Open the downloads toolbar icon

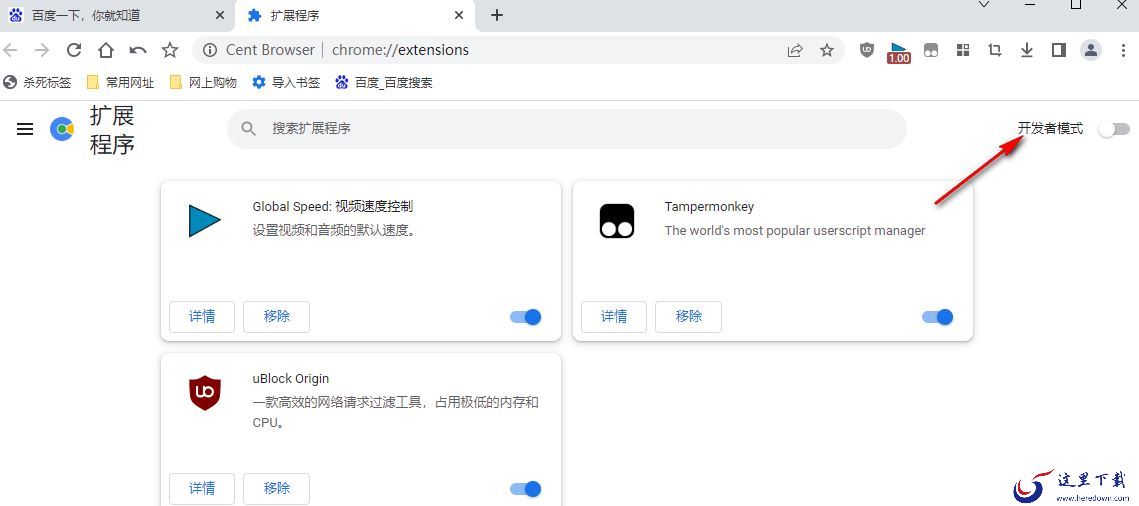pos(1026,50)
